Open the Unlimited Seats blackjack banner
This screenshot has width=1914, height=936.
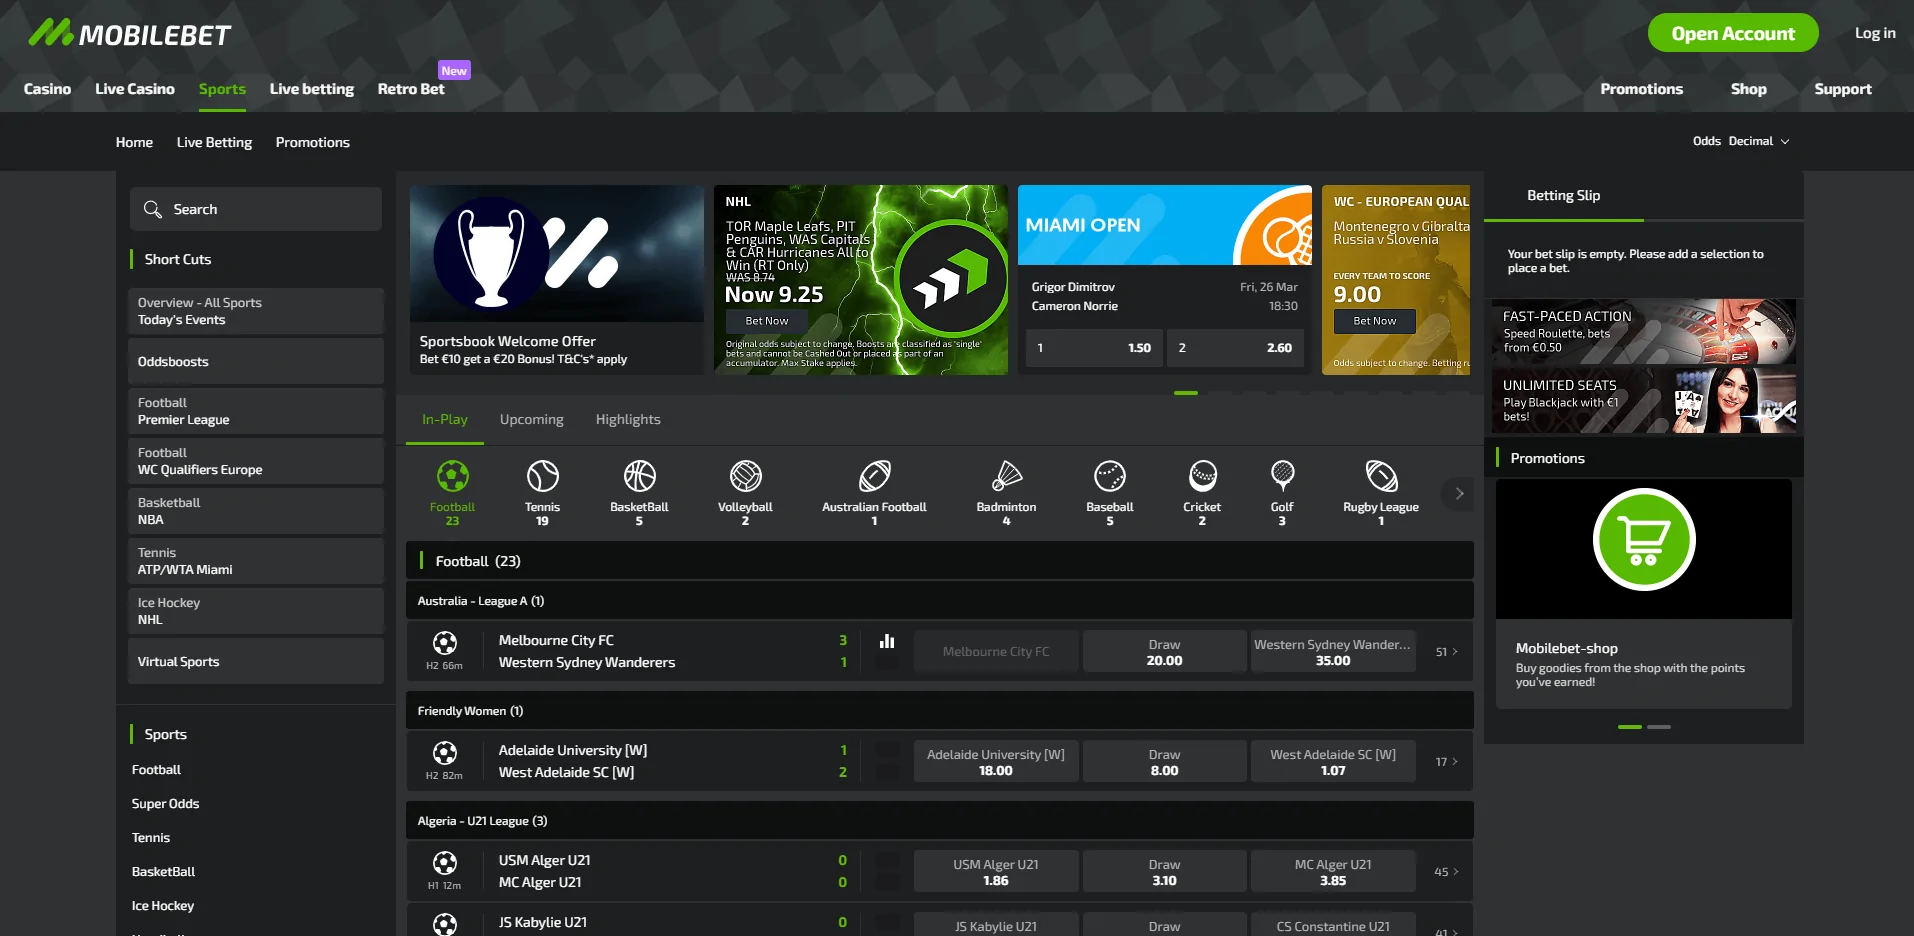[x=1644, y=400]
